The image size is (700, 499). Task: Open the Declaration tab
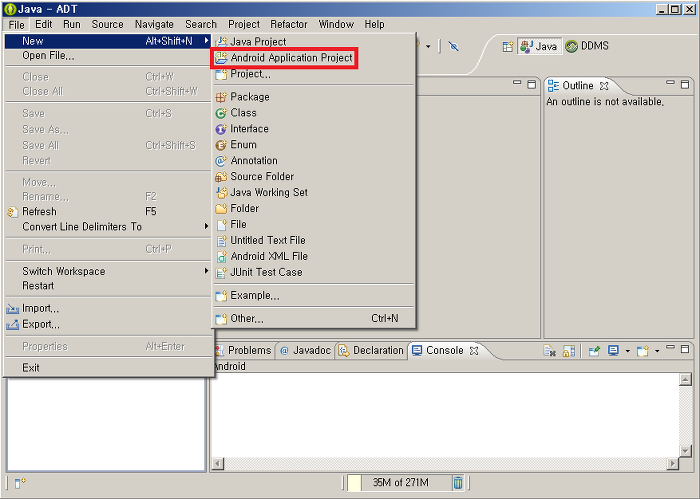tap(371, 350)
